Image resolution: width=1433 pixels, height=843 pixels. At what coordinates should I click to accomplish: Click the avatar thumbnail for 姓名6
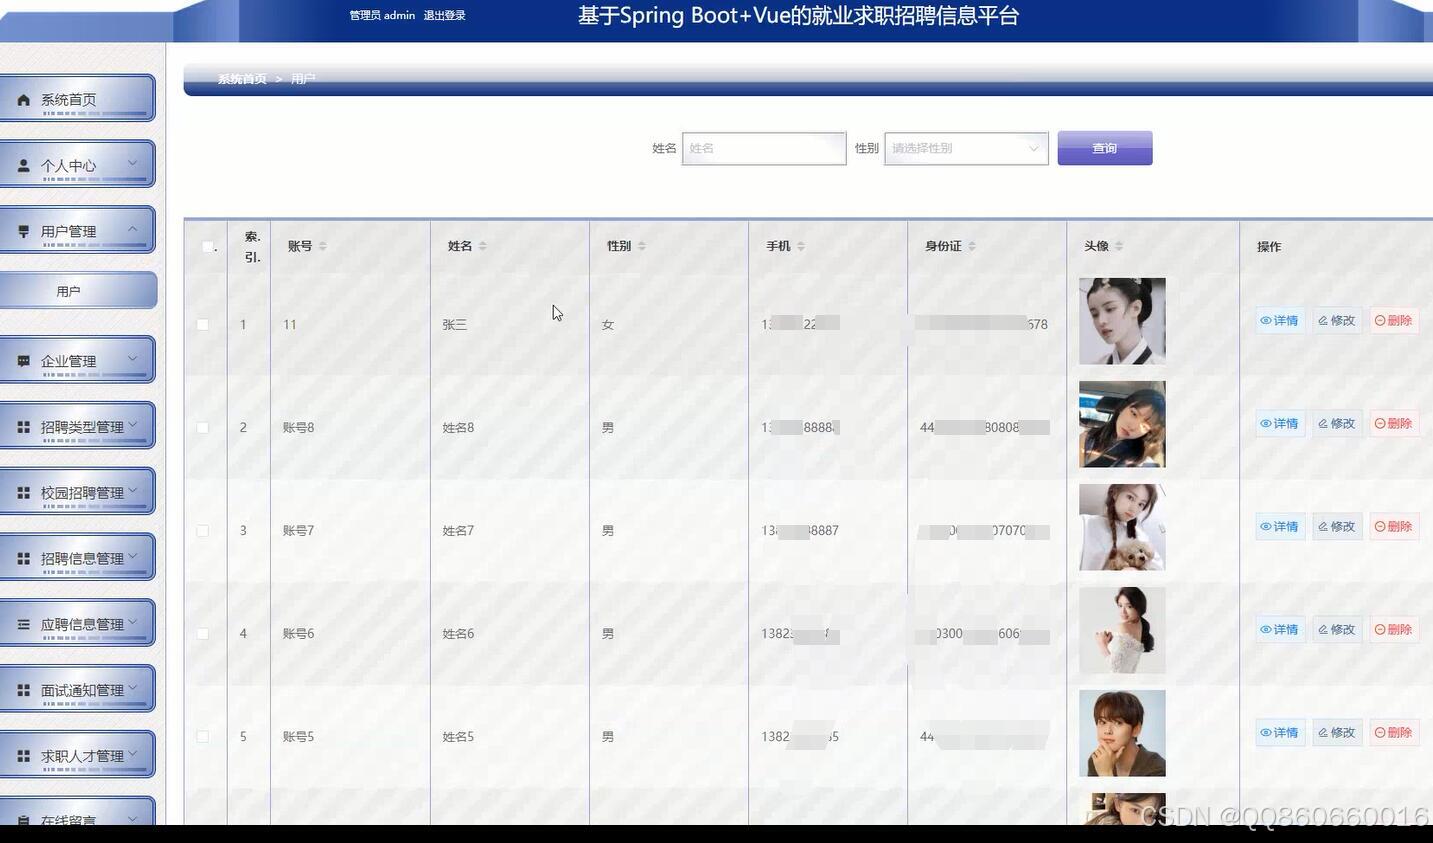tap(1122, 630)
